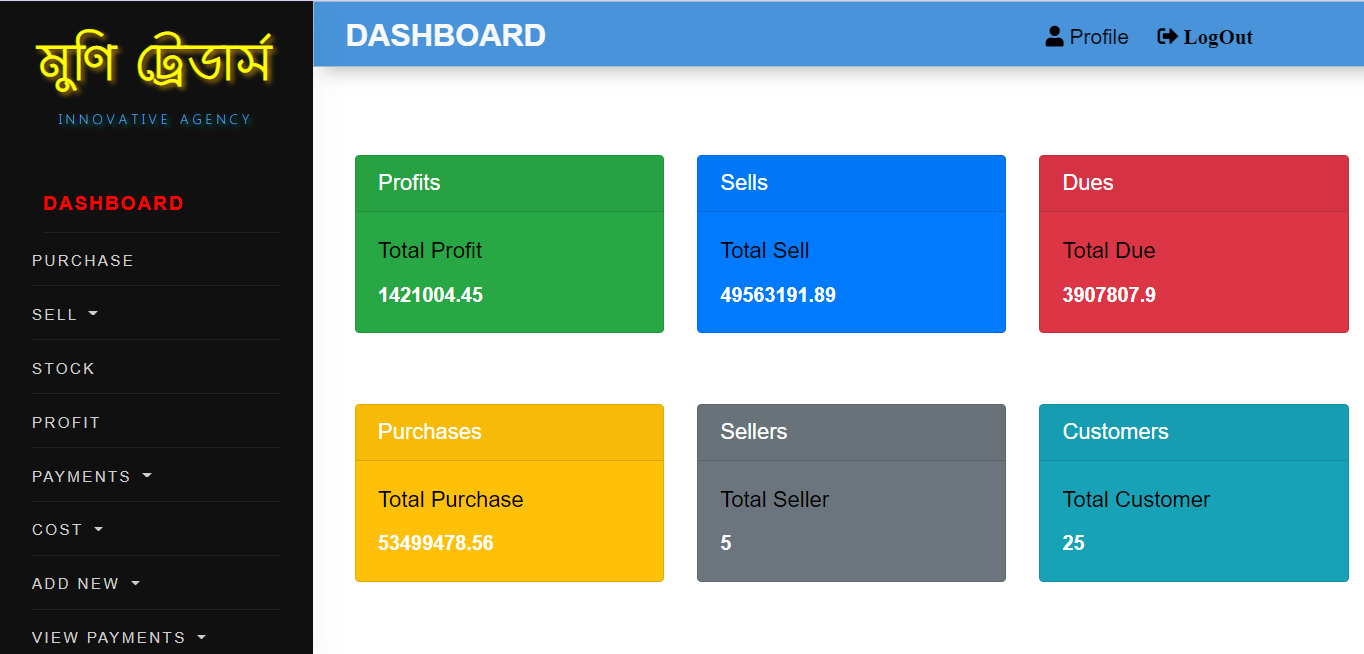Viewport: 1364px width, 654px height.
Task: Navigate to the STOCK section
Action: click(63, 368)
